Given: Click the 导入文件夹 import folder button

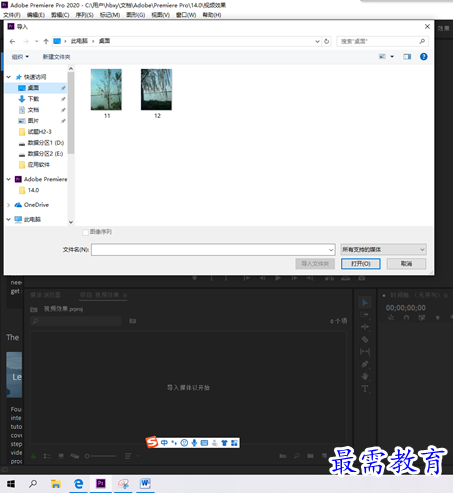Looking at the screenshot, I should click(x=315, y=264).
